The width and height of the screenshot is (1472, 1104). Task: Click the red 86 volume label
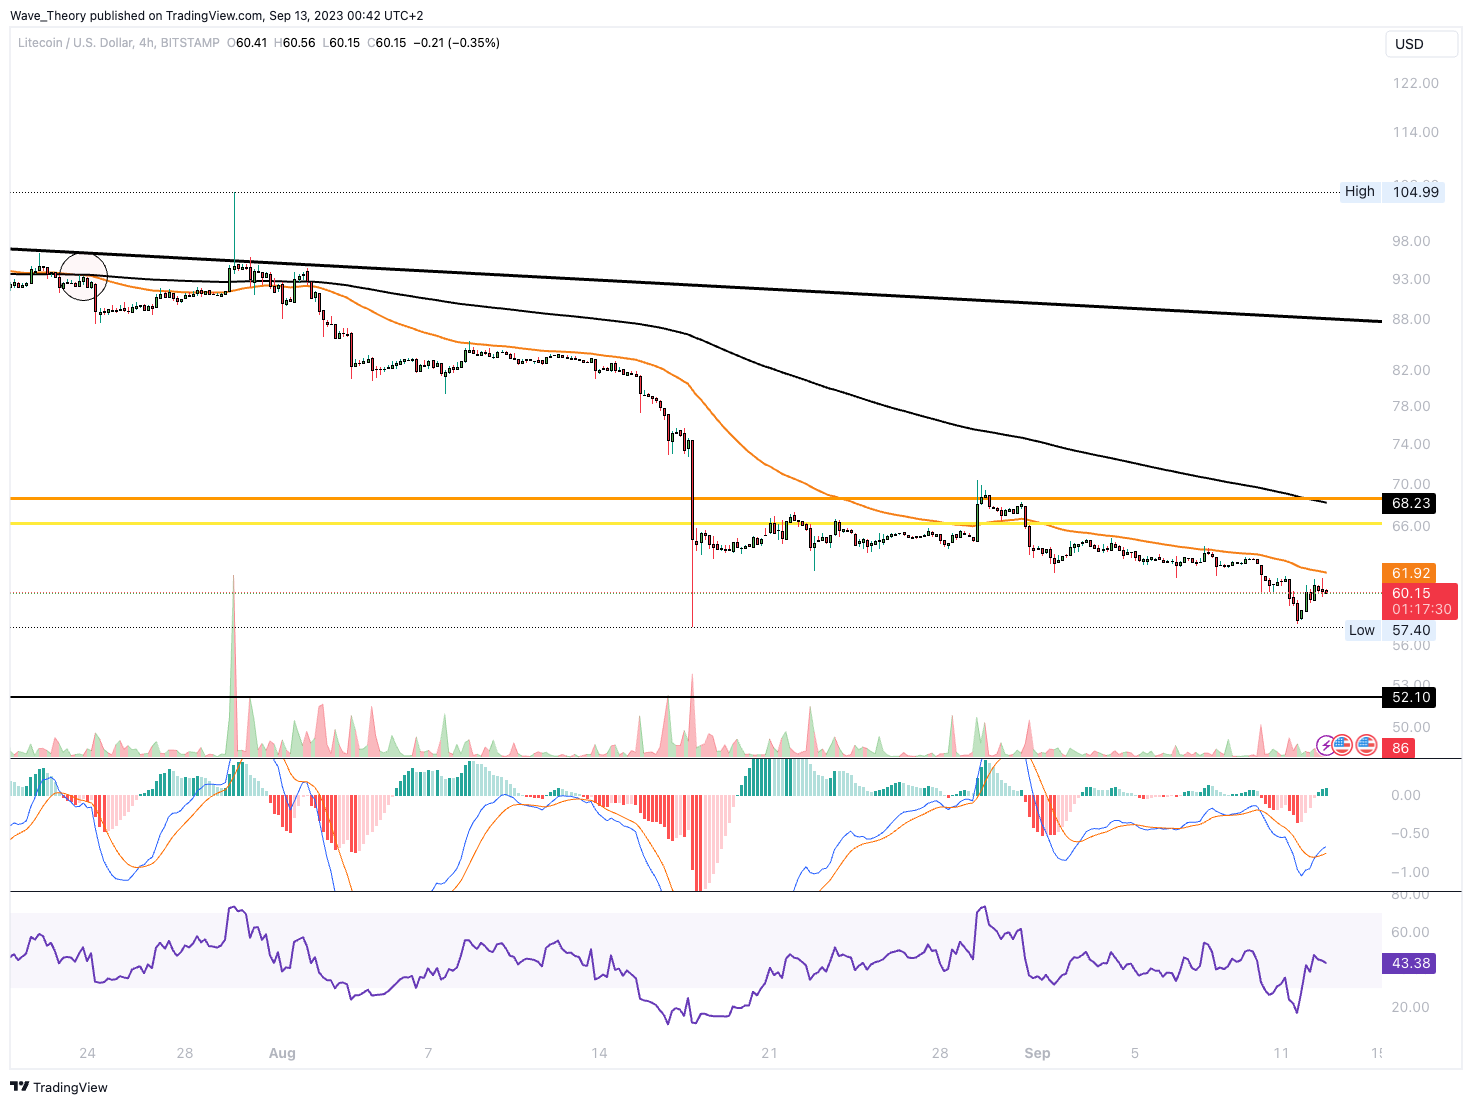click(x=1400, y=748)
